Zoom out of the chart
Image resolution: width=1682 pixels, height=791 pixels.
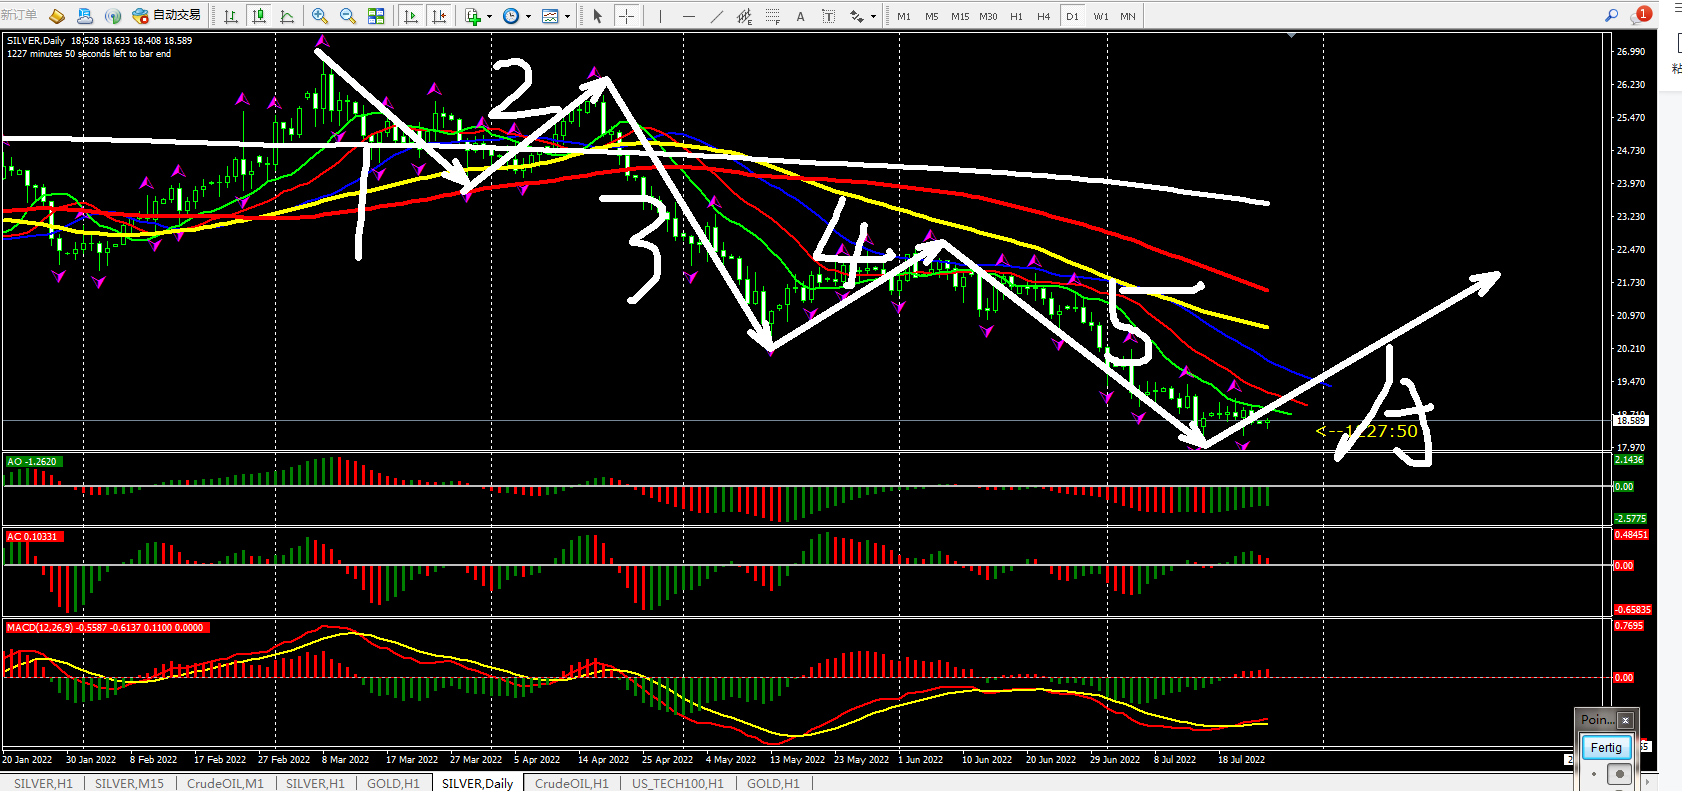tap(348, 16)
